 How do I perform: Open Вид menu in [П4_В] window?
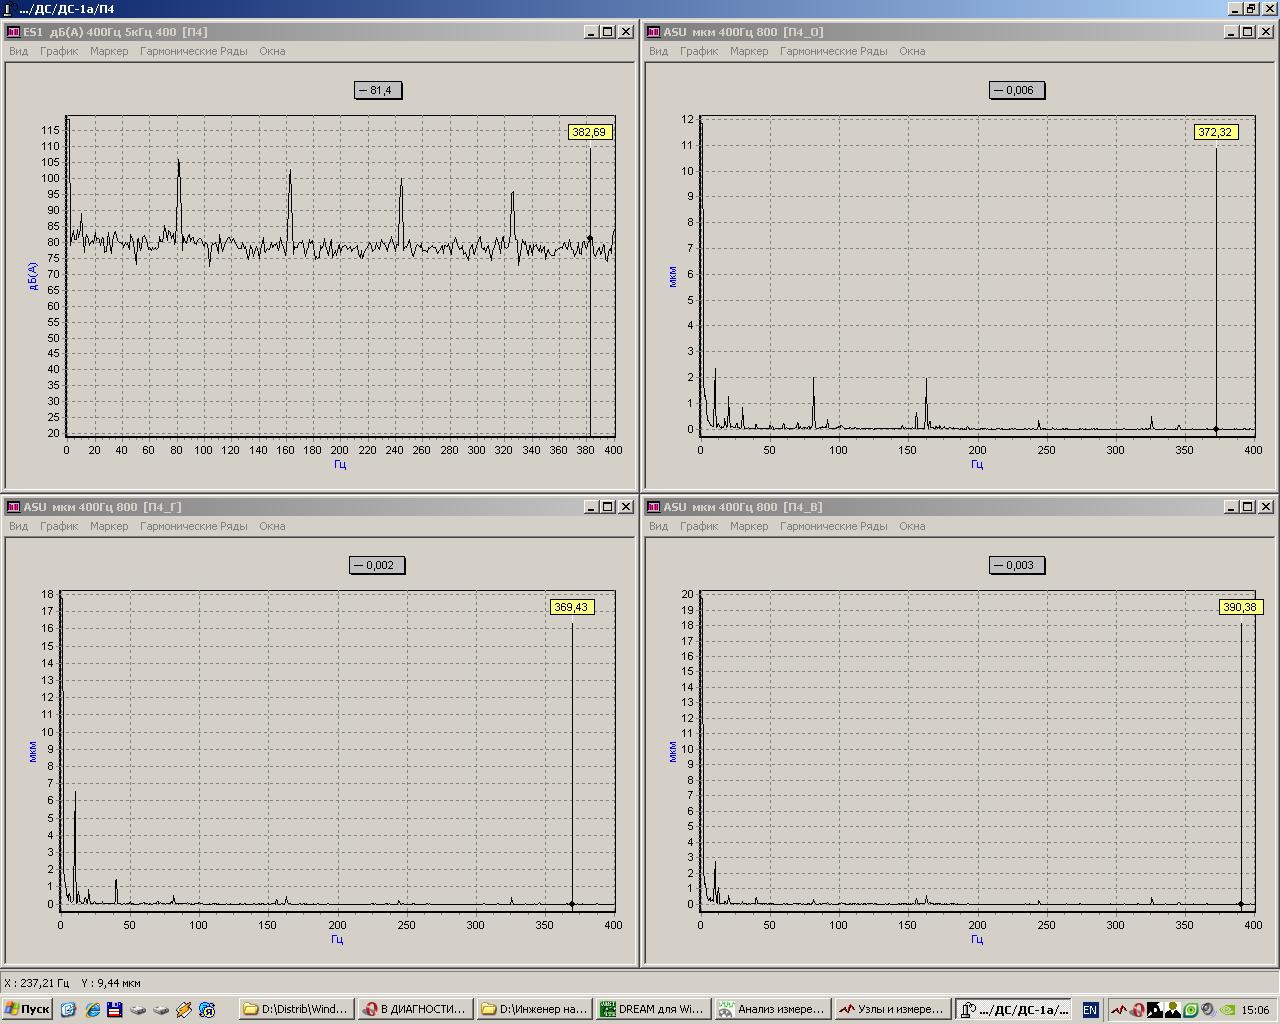tap(658, 526)
